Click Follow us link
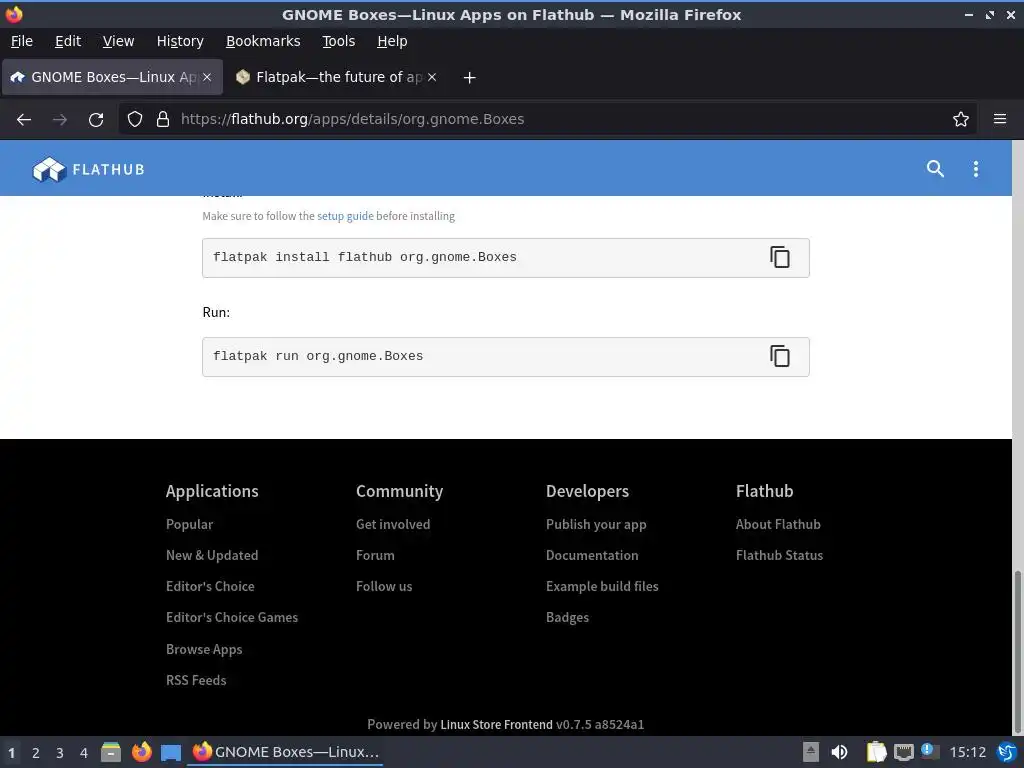The height and width of the screenshot is (768, 1024). click(x=384, y=586)
